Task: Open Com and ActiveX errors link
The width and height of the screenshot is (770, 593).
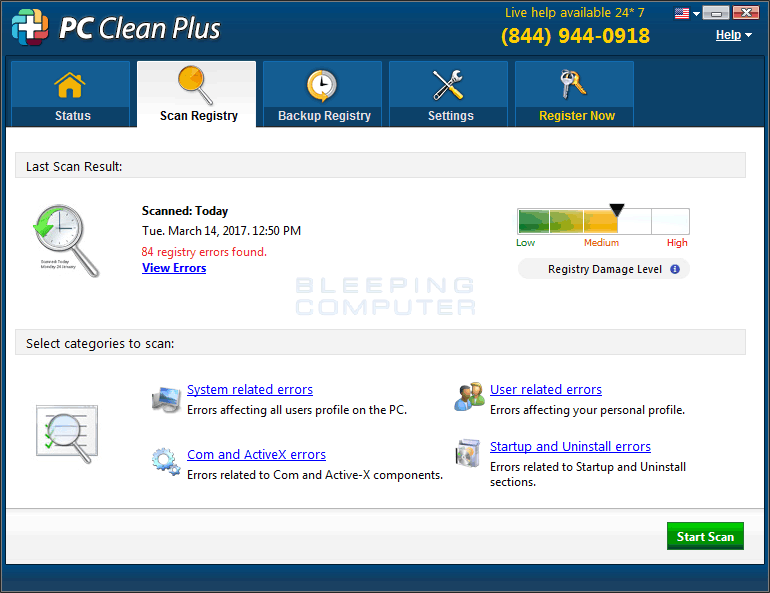Action: (256, 455)
